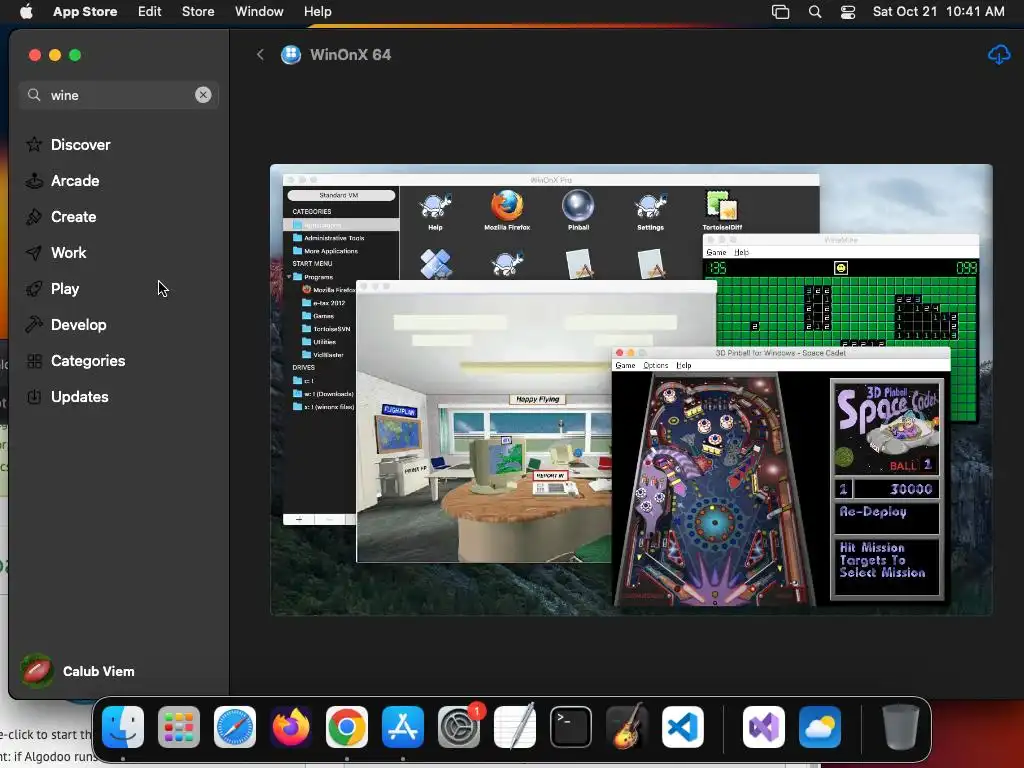The image size is (1024, 768).
Task: Open the Apple menu
Action: click(x=26, y=11)
